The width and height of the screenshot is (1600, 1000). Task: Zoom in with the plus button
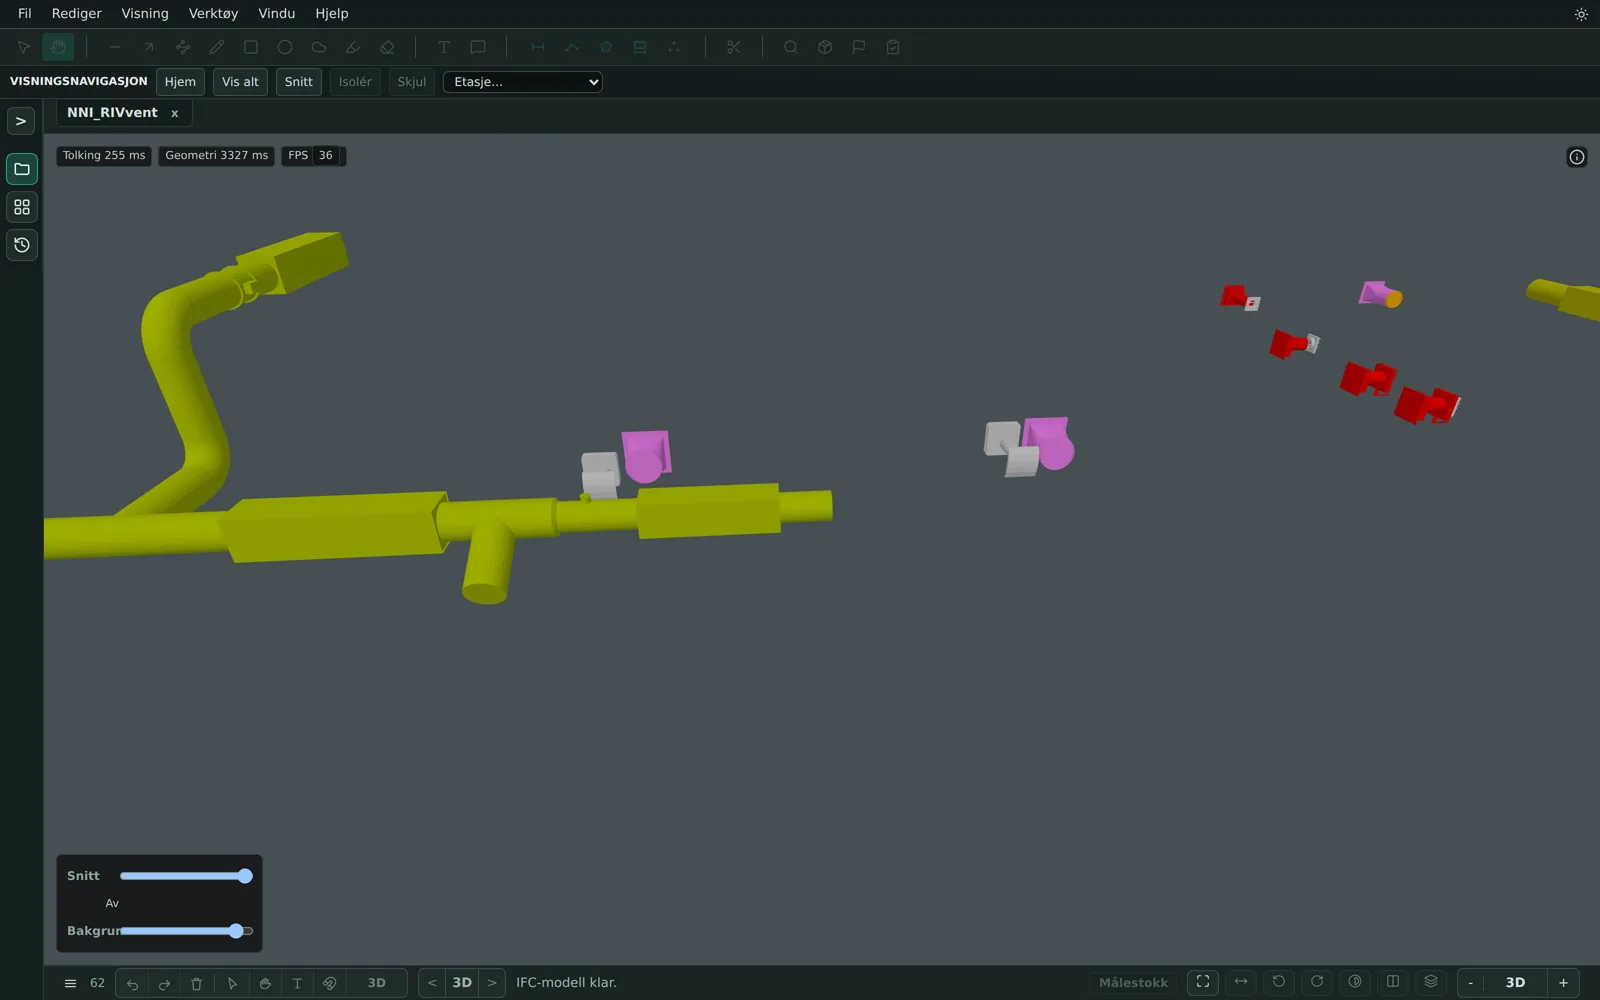point(1564,983)
